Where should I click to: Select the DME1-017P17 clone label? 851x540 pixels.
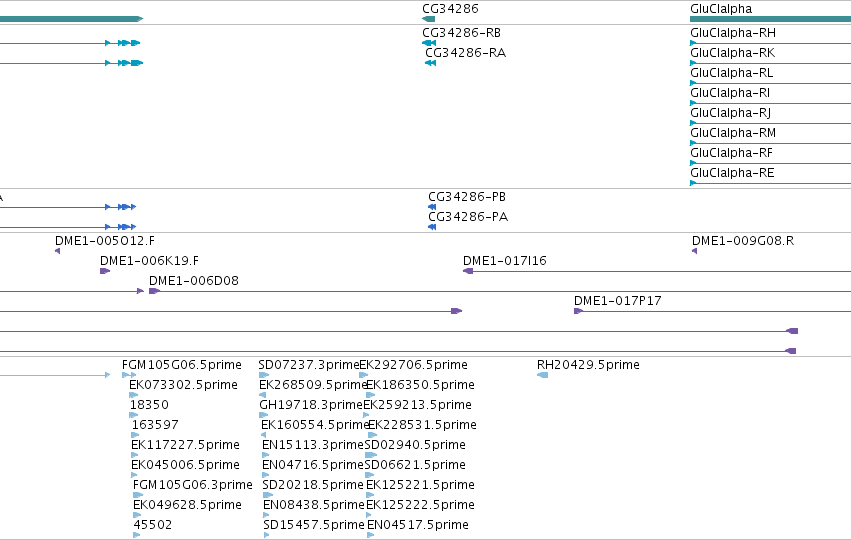(x=618, y=301)
